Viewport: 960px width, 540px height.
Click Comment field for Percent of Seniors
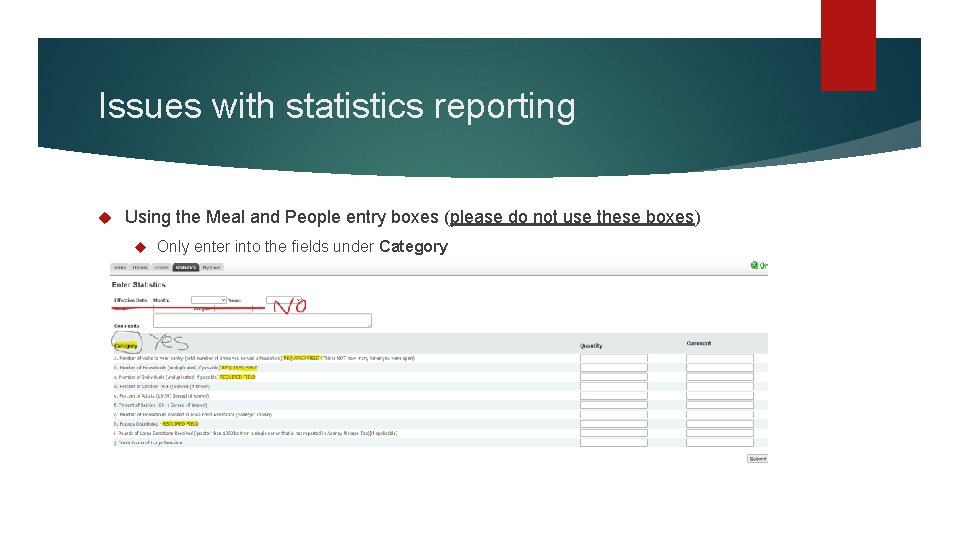[719, 405]
